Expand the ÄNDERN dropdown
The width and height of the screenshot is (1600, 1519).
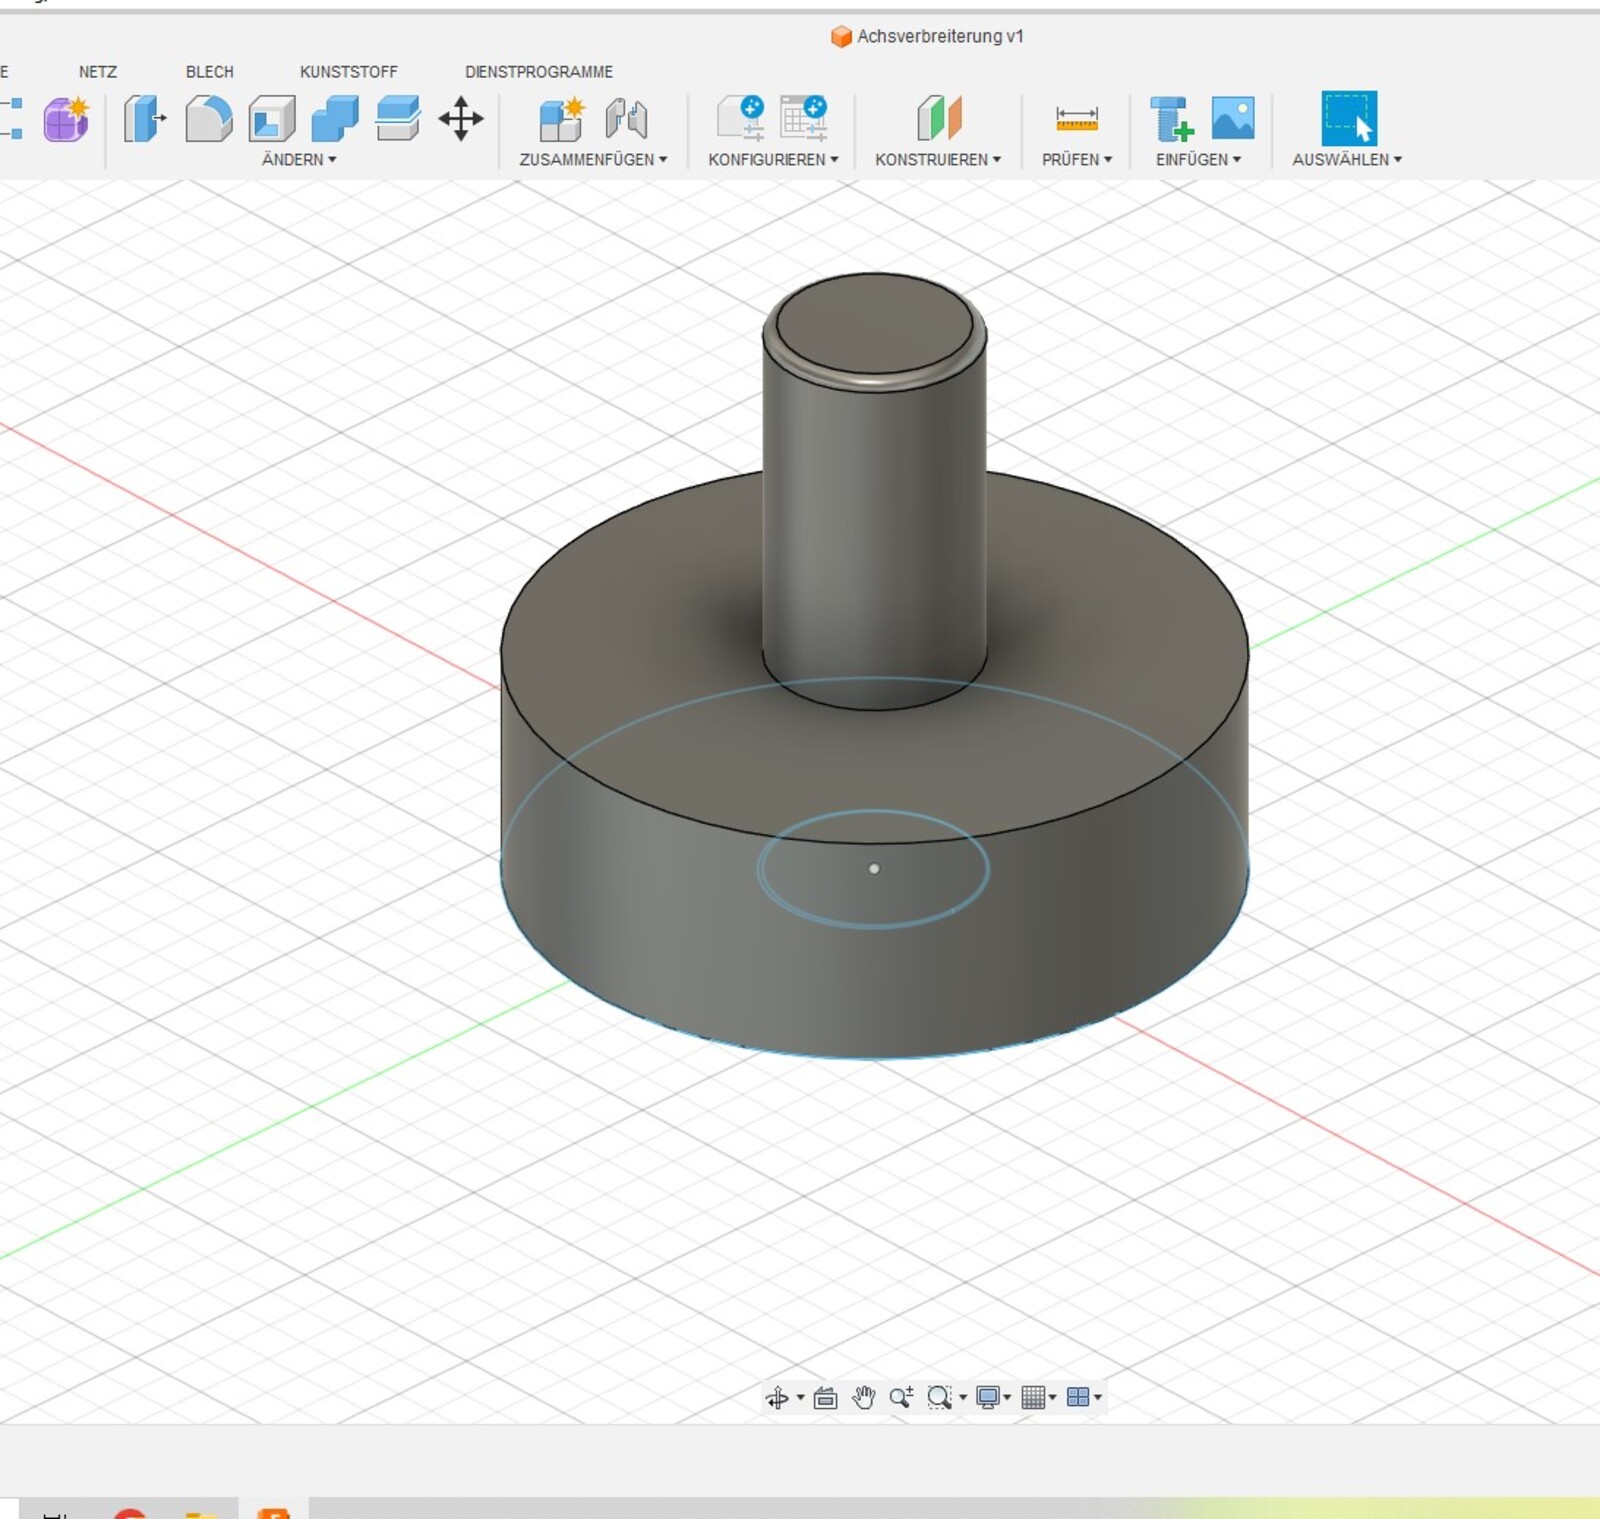[299, 160]
